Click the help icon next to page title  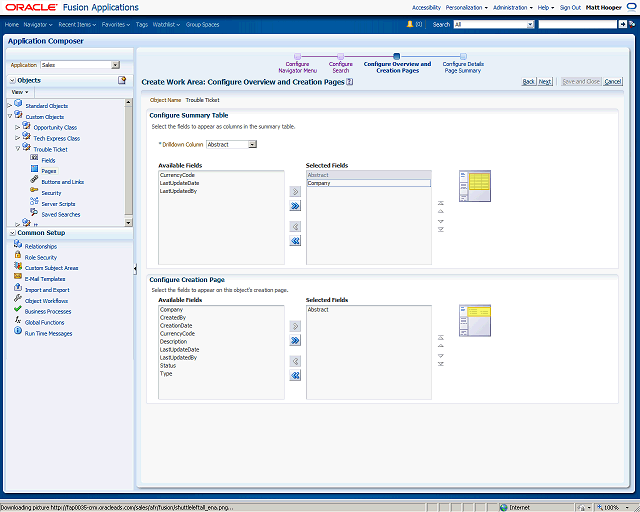coord(350,82)
